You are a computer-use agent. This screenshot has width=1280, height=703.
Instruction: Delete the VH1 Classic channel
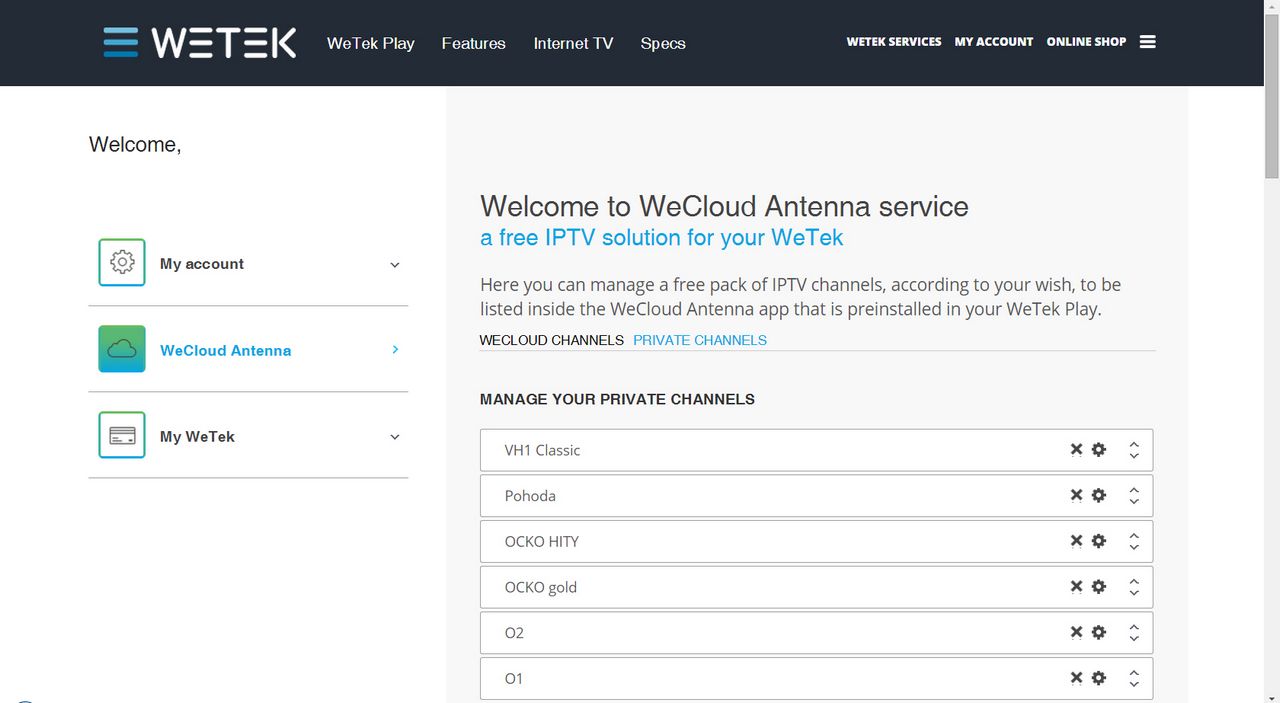[1077, 449]
